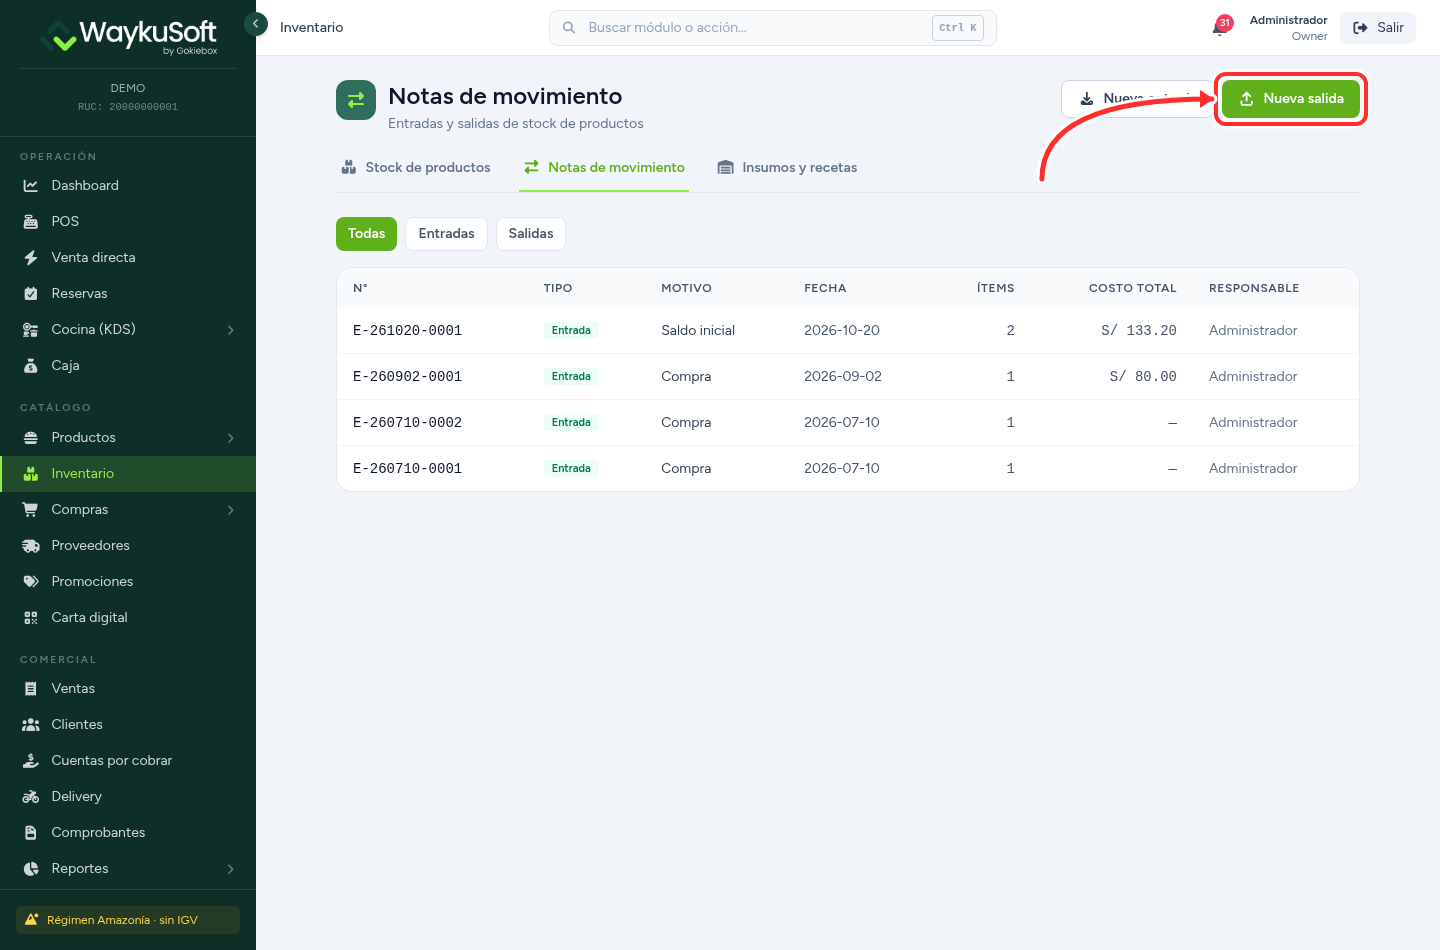Viewport: 1440px width, 950px height.
Task: Open Carta digital QR code icon
Action: 31,618
